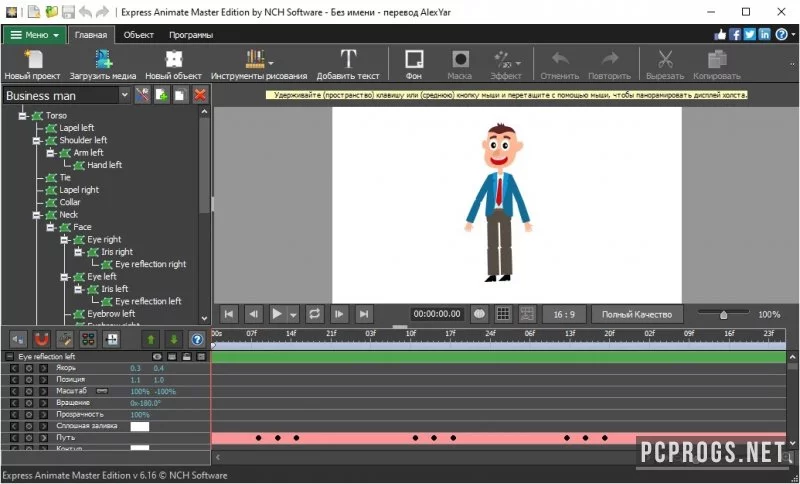The image size is (800, 484).
Task: Open the Twitter share icon
Action: coord(749,35)
